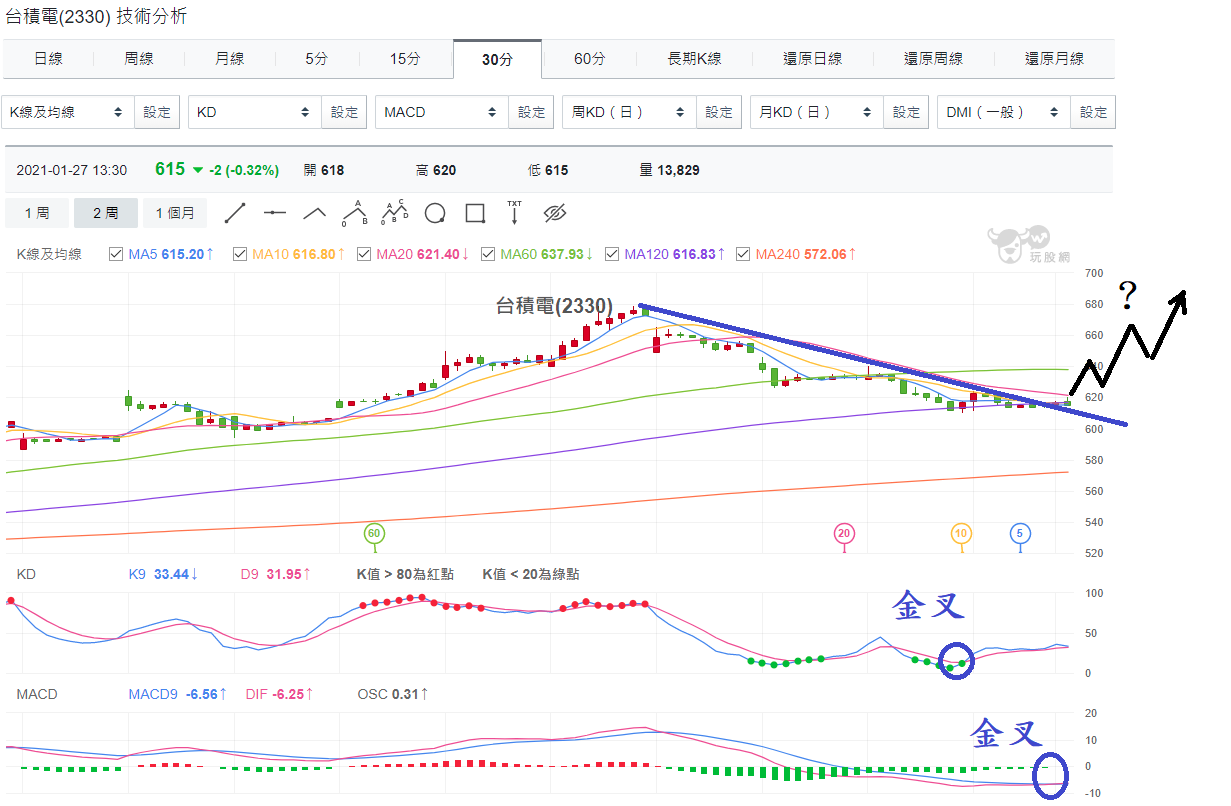Image resolution: width=1231 pixels, height=806 pixels.
Task: Click the MACD9 -6.56 value
Action: tap(178, 694)
